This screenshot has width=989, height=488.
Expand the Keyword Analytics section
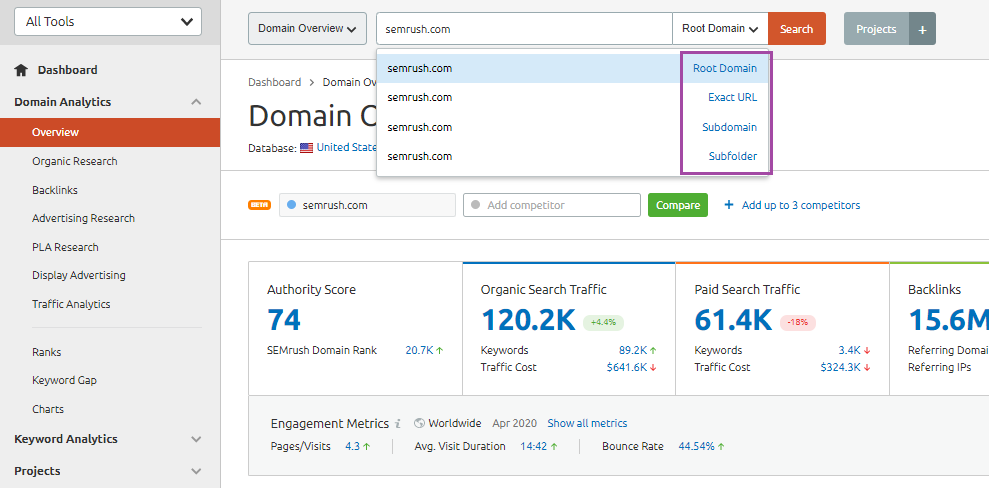(x=196, y=439)
